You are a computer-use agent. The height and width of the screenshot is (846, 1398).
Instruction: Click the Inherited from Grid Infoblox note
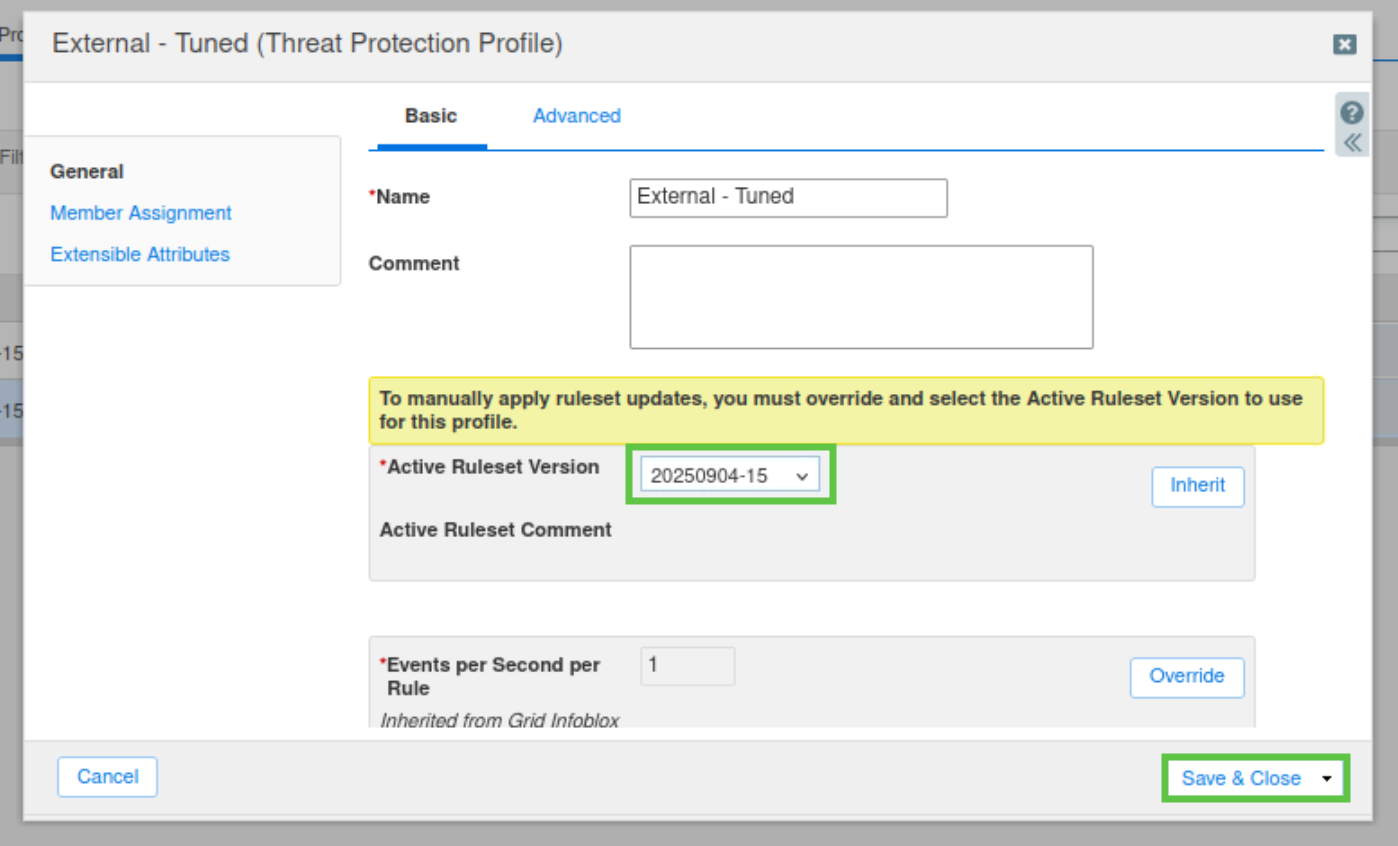point(500,720)
